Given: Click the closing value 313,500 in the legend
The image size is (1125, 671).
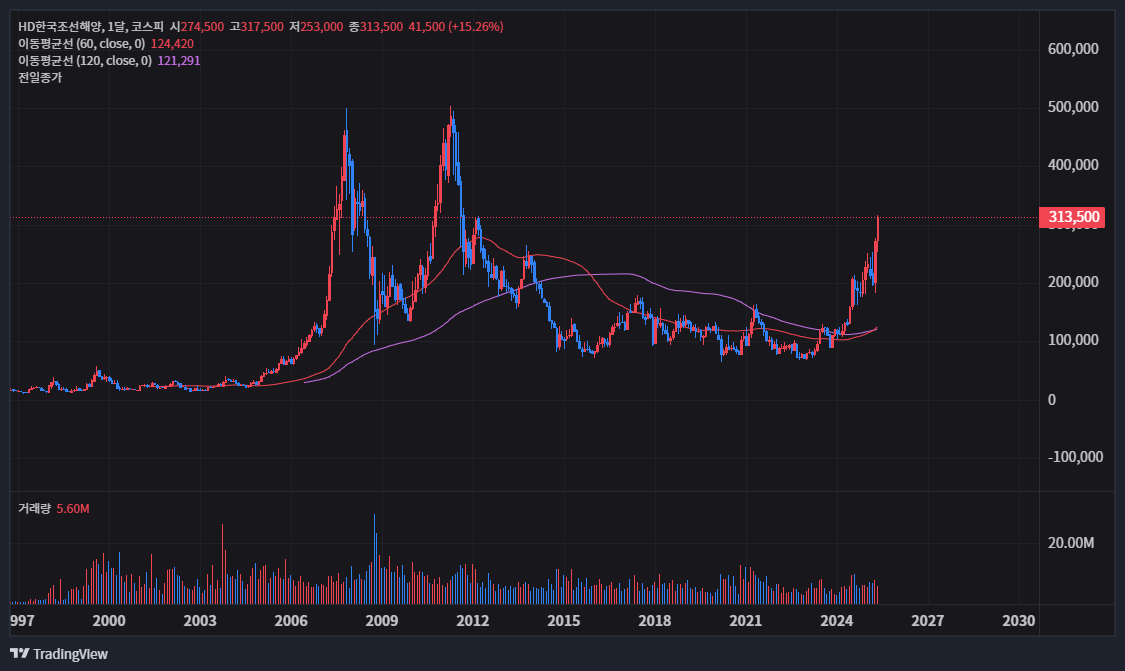Looking at the screenshot, I should (381, 27).
